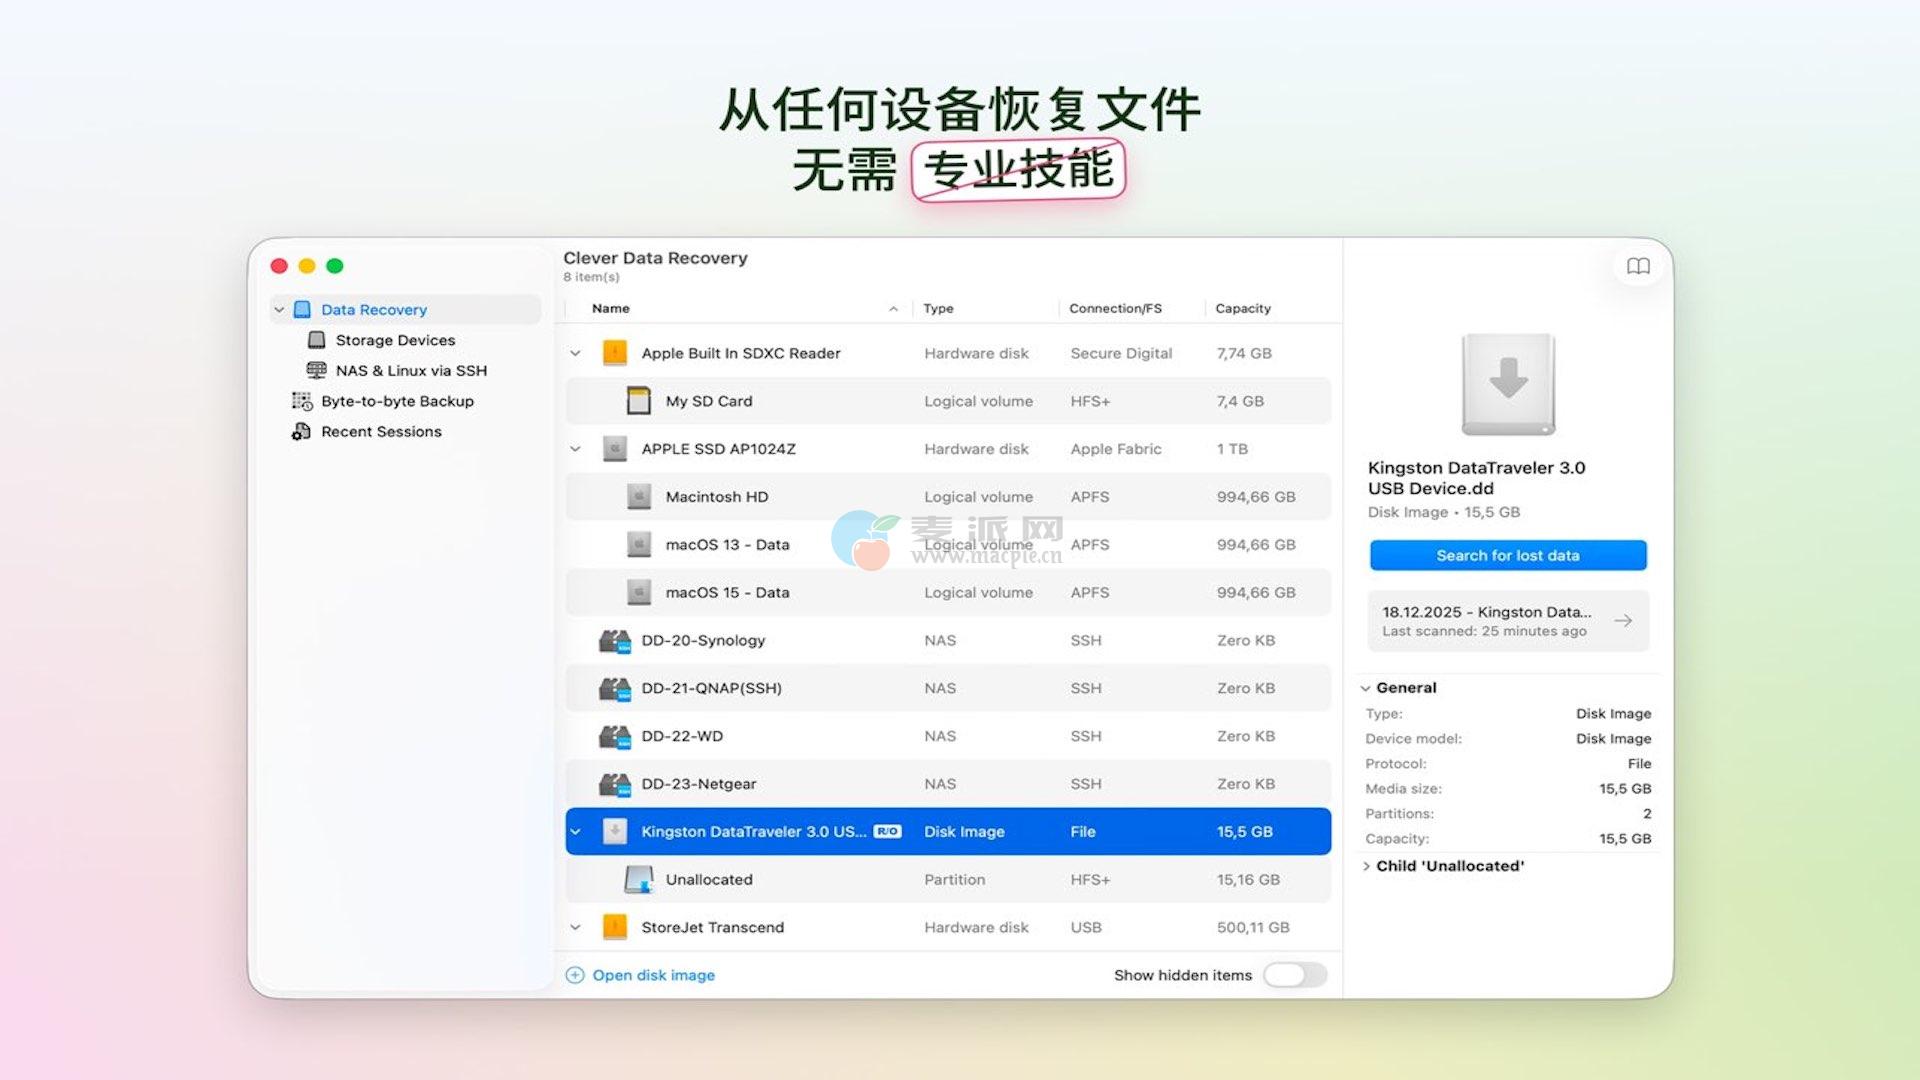Expand the Child 'Unallocated' section
The width and height of the screenshot is (1920, 1080).
[x=1366, y=866]
